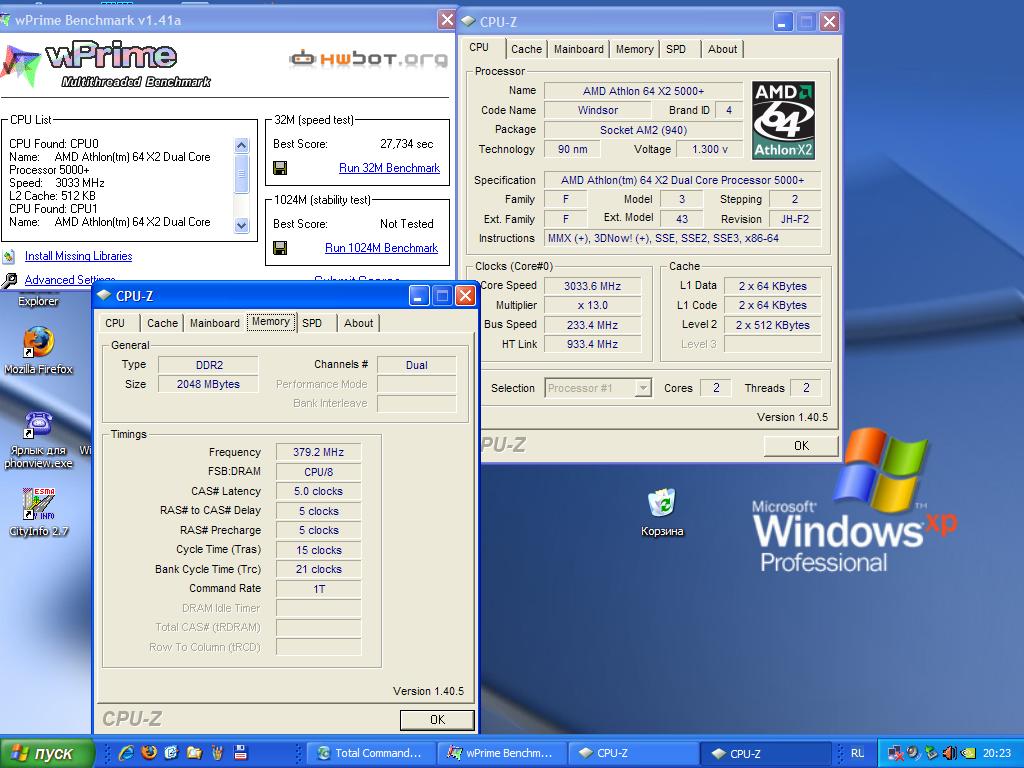This screenshot has height=768, width=1024.
Task: Click the volume speaker tray icon
Action: coord(949,753)
